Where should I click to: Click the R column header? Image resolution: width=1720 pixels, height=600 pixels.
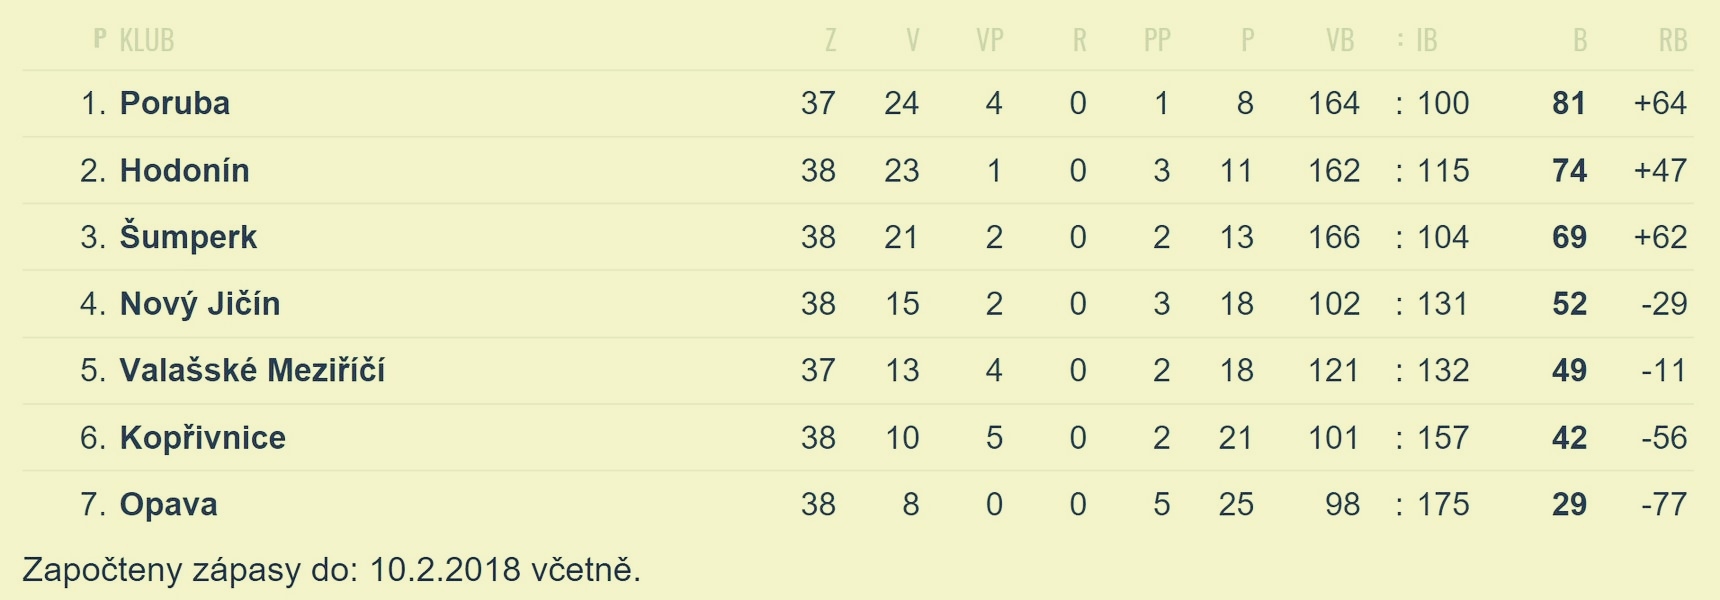(x=1079, y=40)
